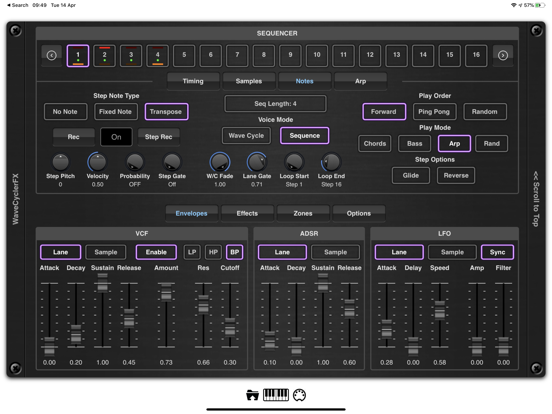Screen dimensions: 552x414
Task: Choose the Chords play mode
Action: pyautogui.click(x=375, y=144)
